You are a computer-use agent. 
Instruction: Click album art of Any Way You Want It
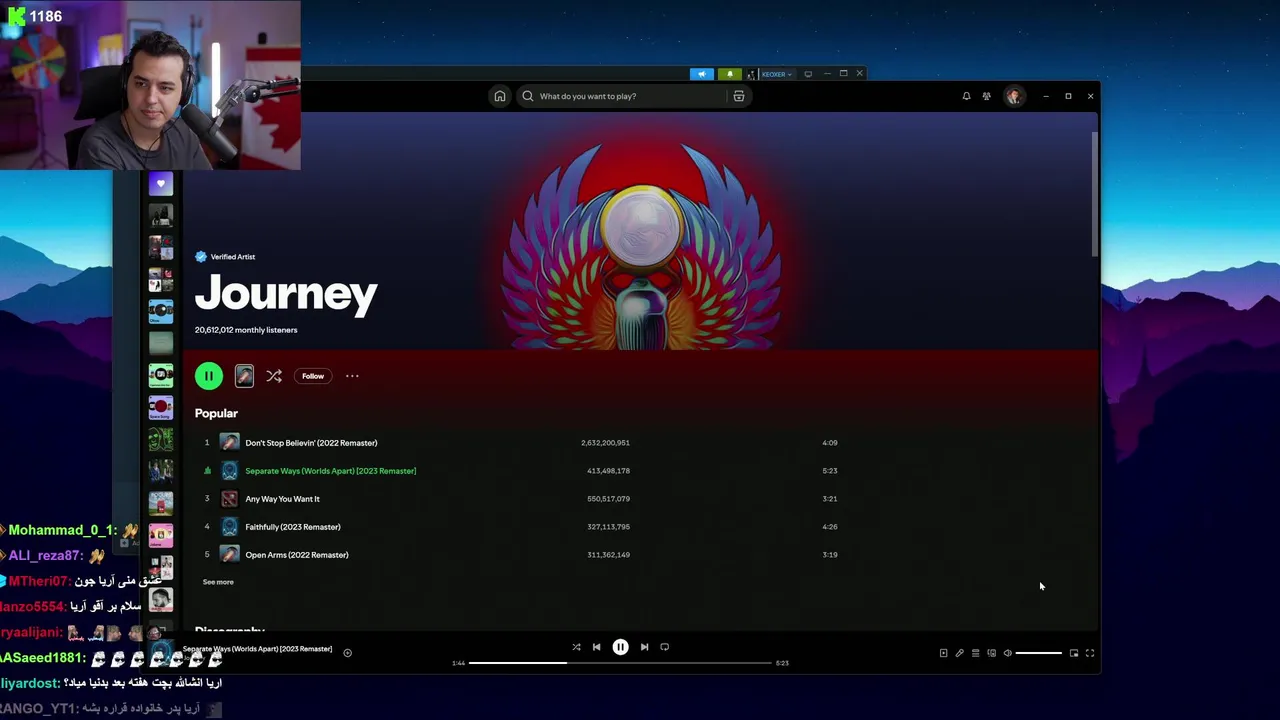[x=229, y=498]
